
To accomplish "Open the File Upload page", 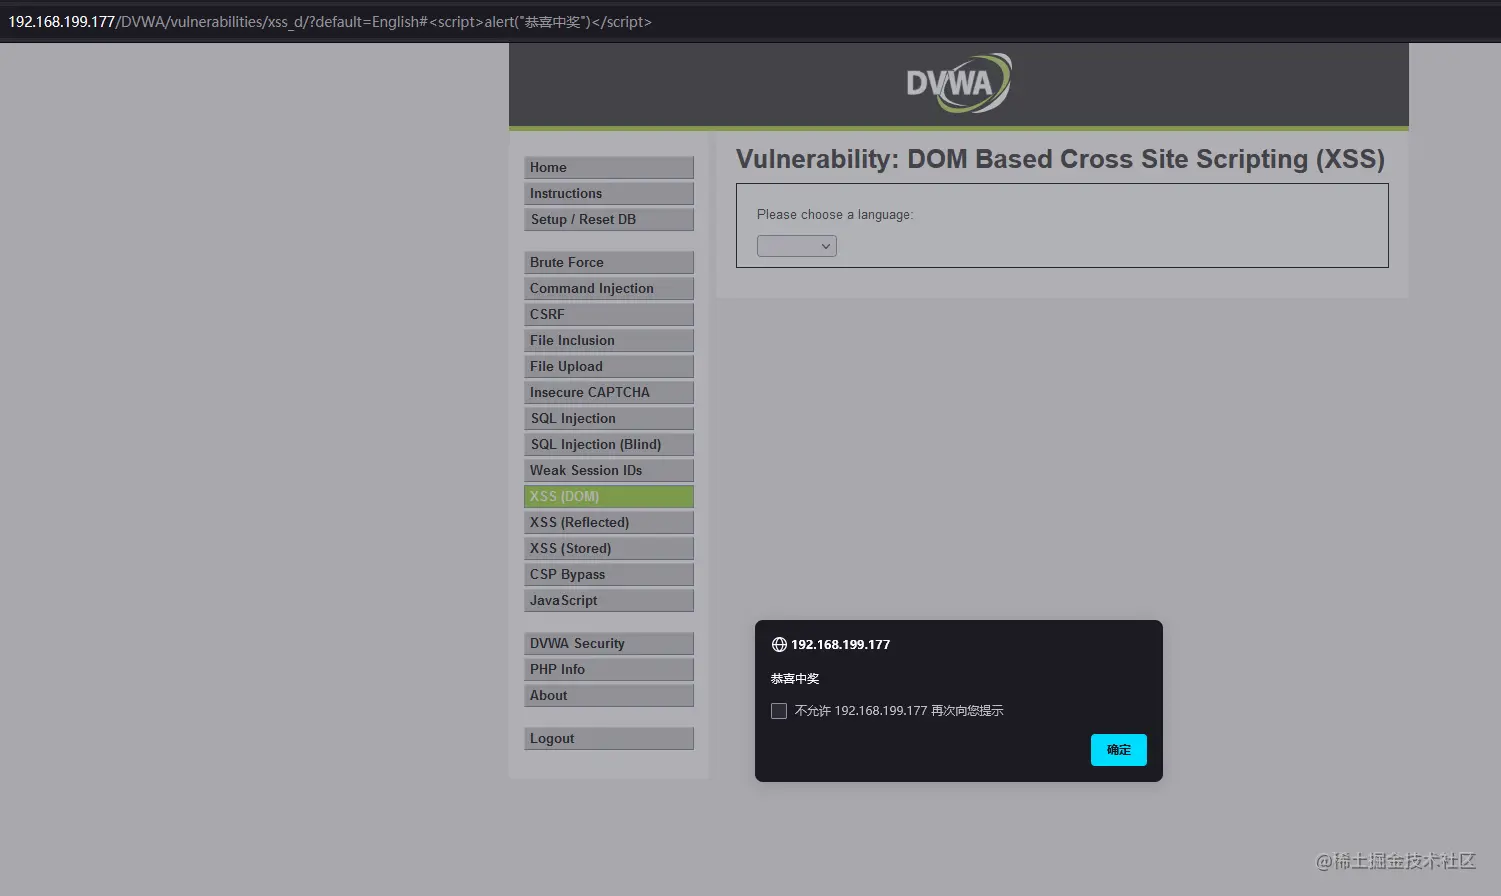I will coord(609,366).
